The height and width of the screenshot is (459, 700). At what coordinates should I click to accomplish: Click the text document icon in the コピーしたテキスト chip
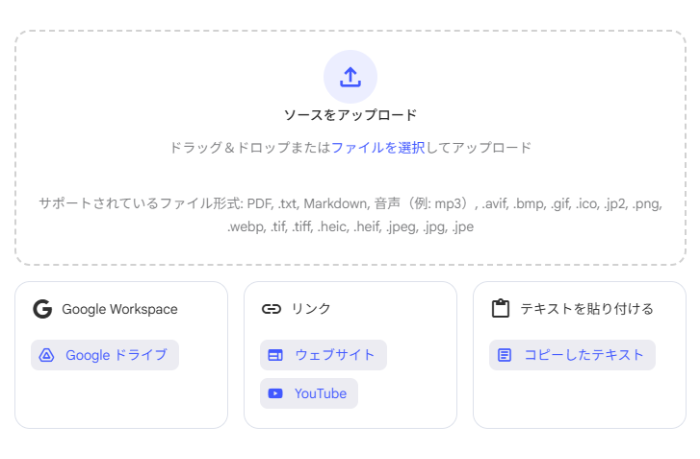tap(504, 355)
